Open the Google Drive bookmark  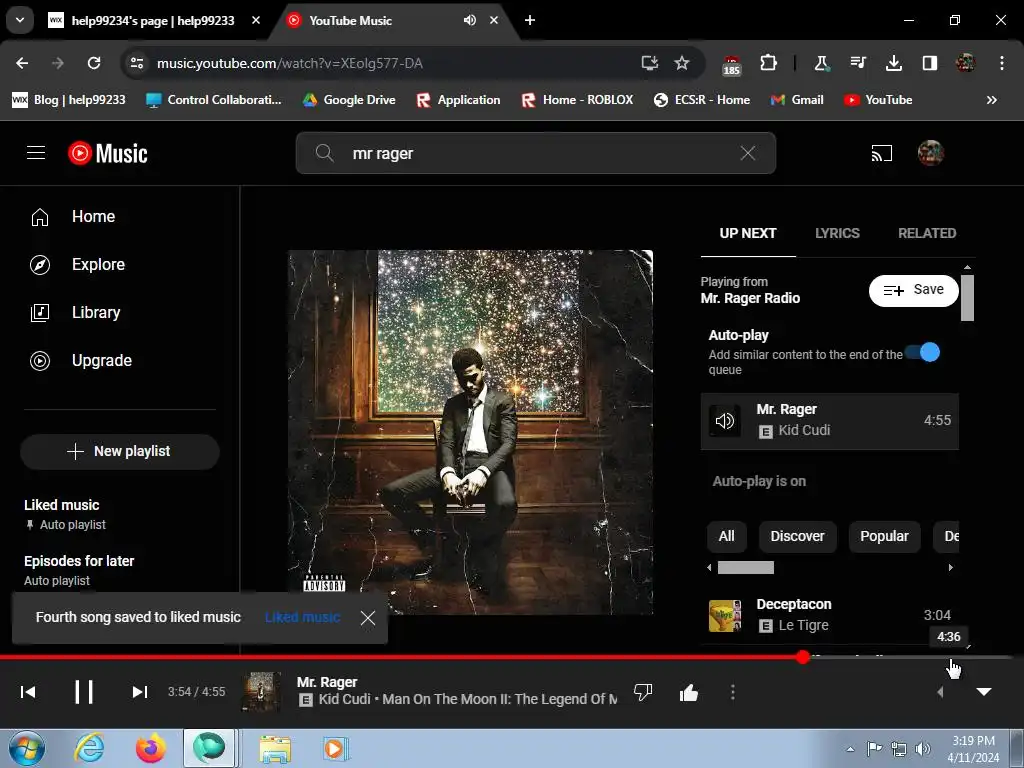point(349,100)
